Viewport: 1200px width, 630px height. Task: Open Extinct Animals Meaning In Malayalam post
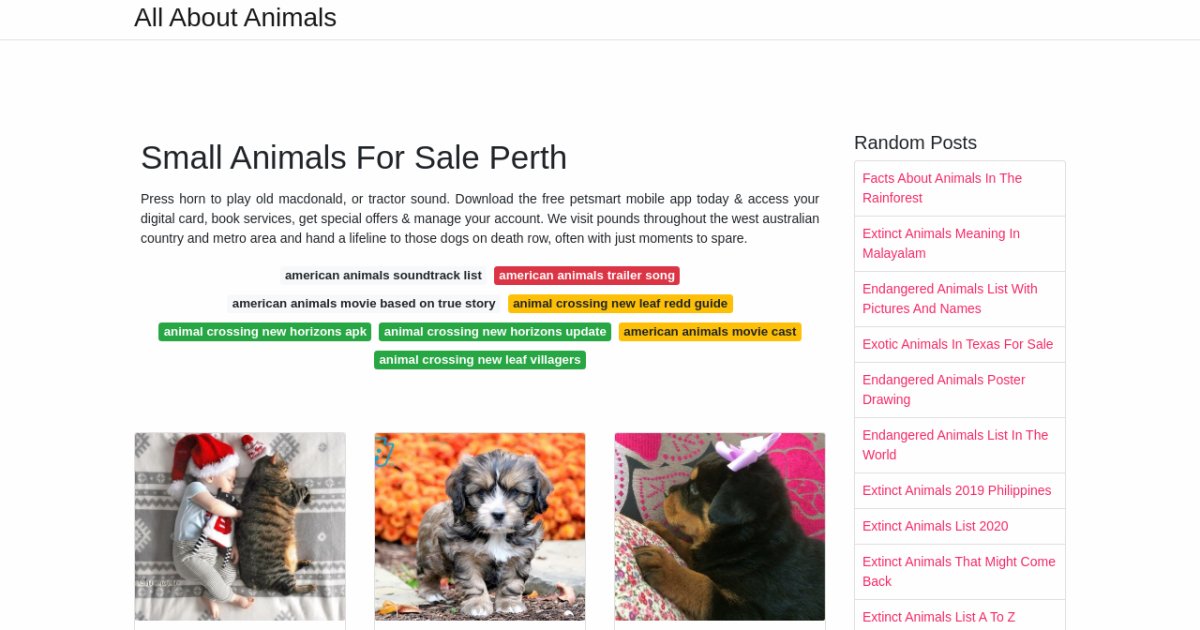coord(941,243)
